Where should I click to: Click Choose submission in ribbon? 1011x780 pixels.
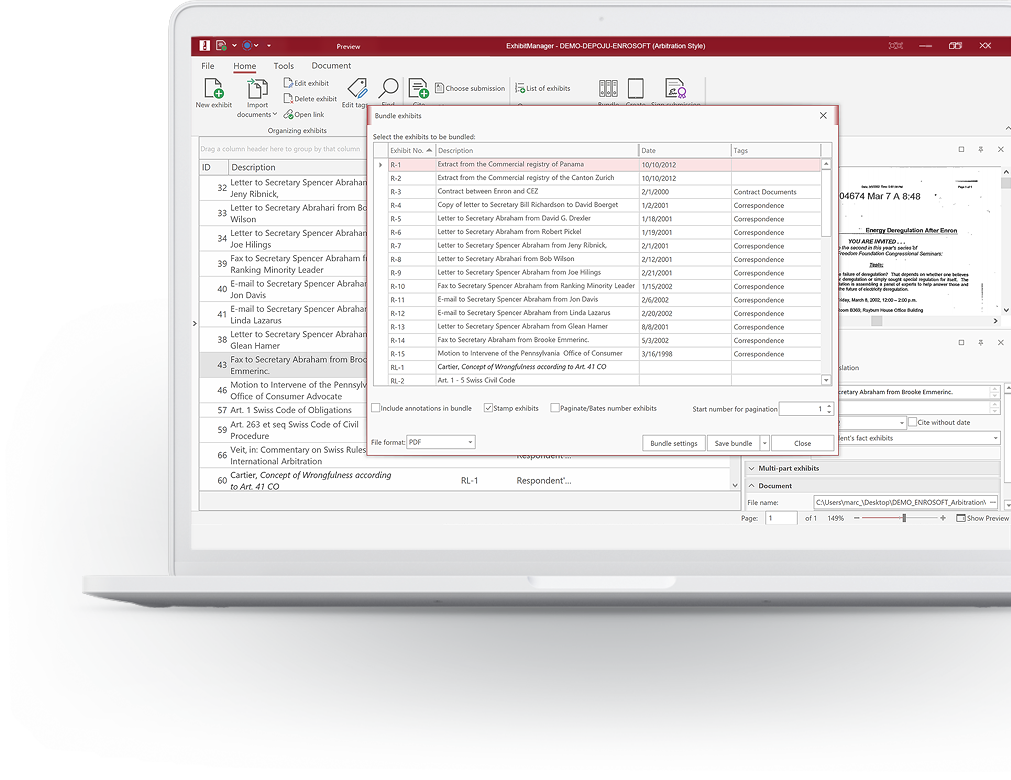470,88
